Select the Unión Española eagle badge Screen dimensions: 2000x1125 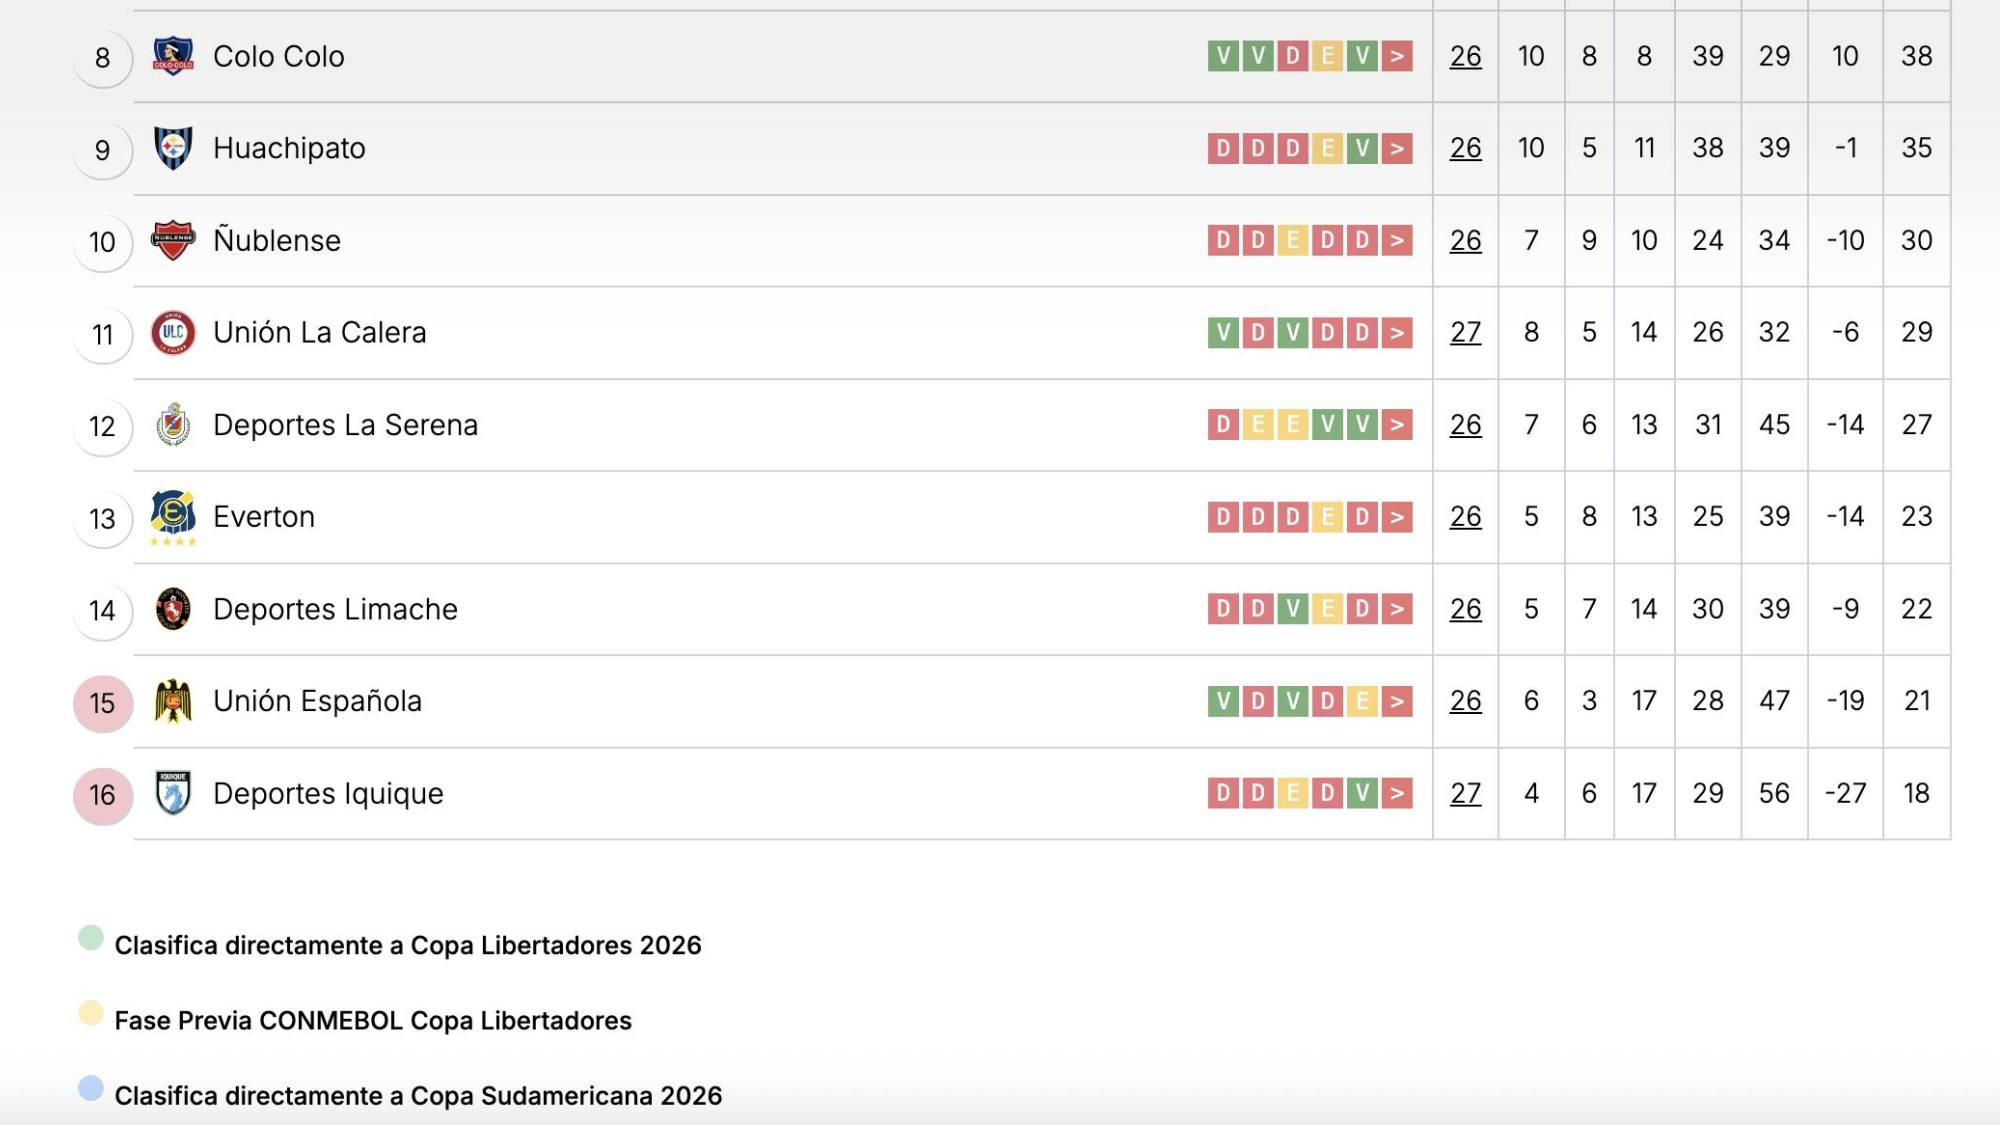click(x=172, y=700)
